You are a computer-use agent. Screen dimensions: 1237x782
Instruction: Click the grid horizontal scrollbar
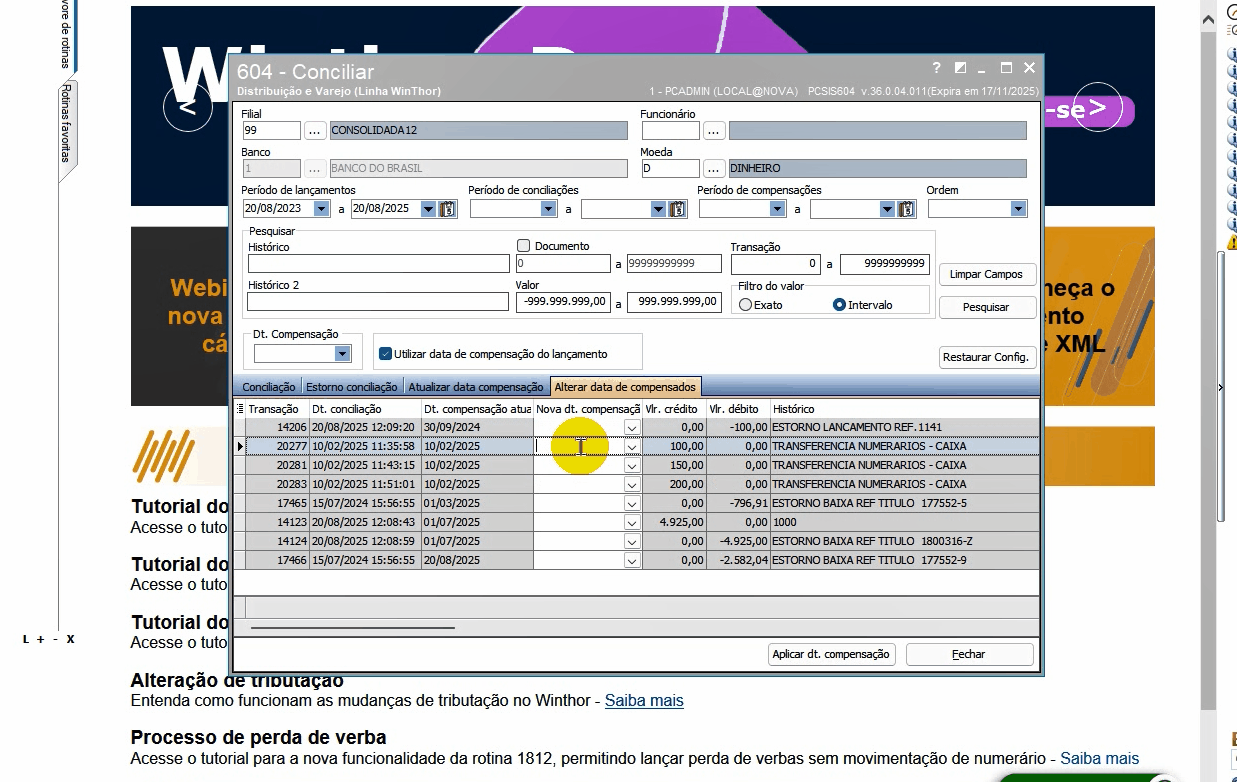pos(353,627)
